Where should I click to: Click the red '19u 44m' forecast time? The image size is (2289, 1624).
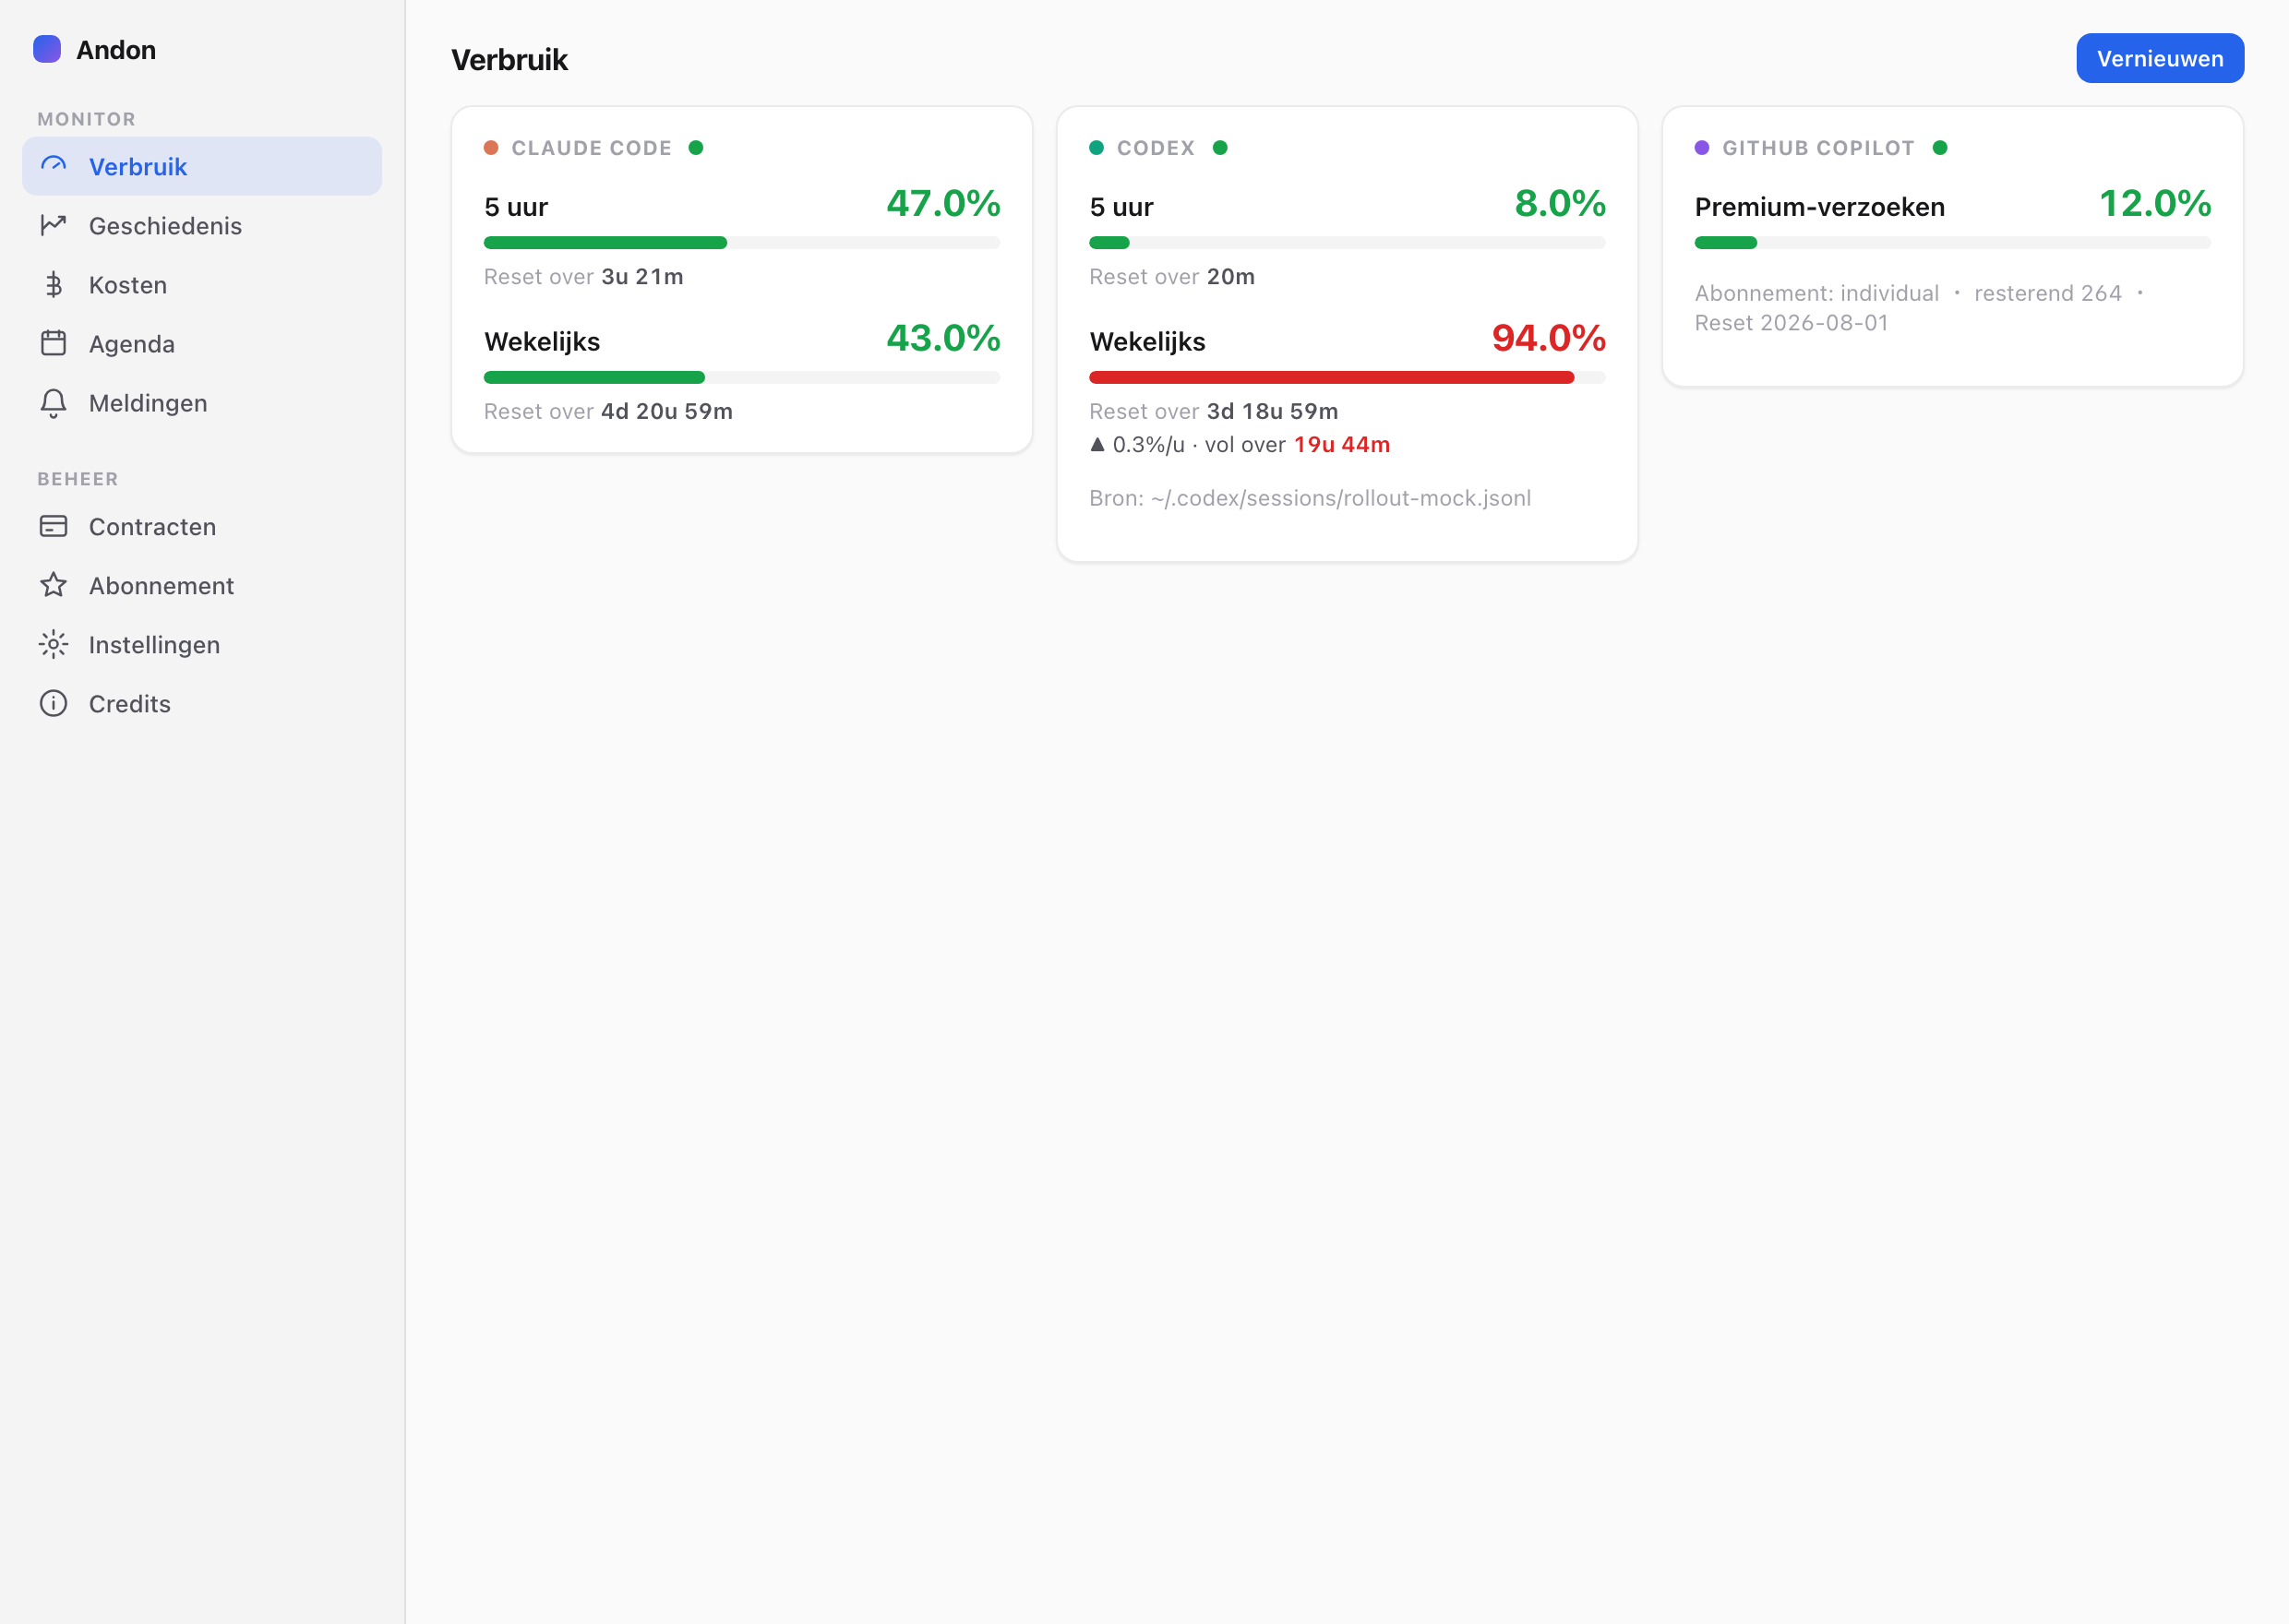(1342, 444)
